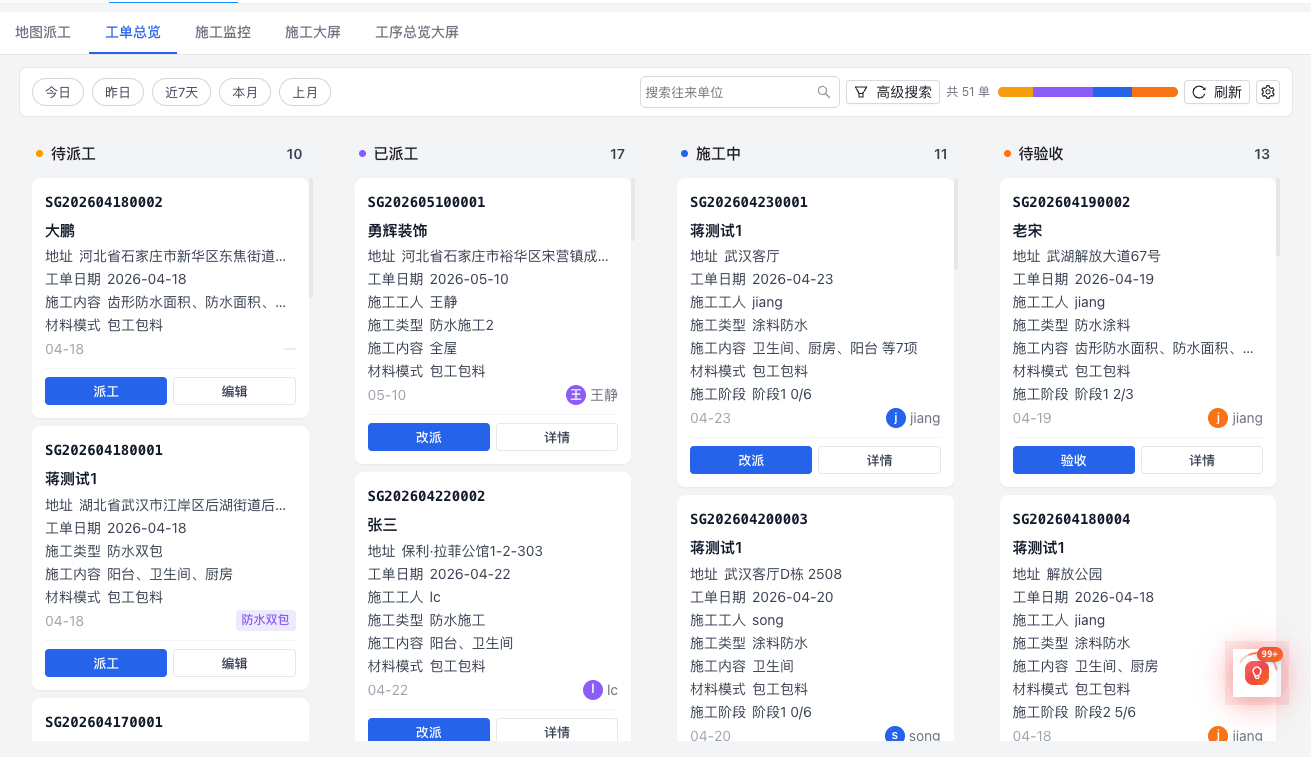
Task: Click orange segment of status progress bar
Action: click(1155, 92)
